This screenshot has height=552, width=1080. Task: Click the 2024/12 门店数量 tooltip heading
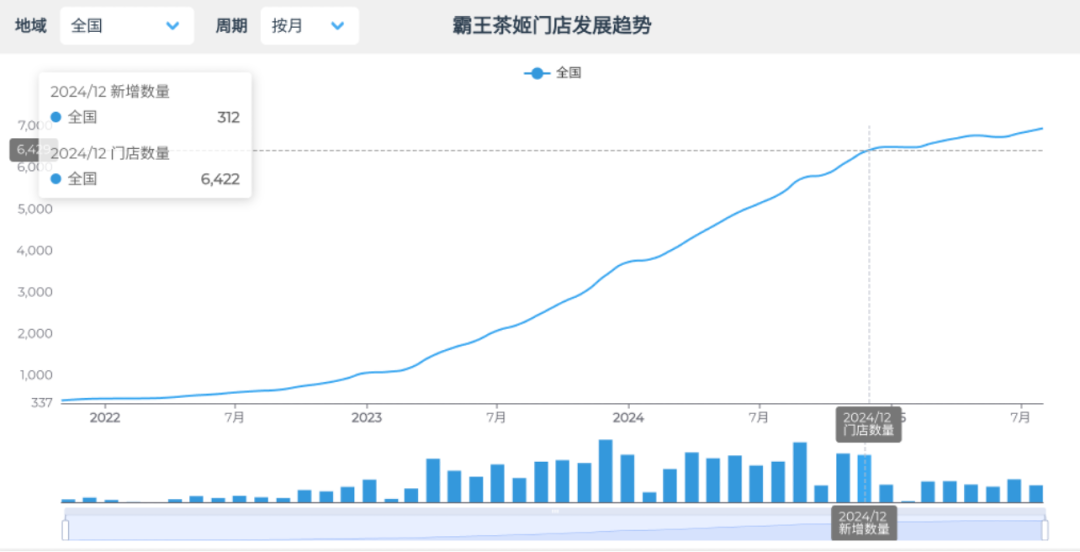tap(110, 153)
